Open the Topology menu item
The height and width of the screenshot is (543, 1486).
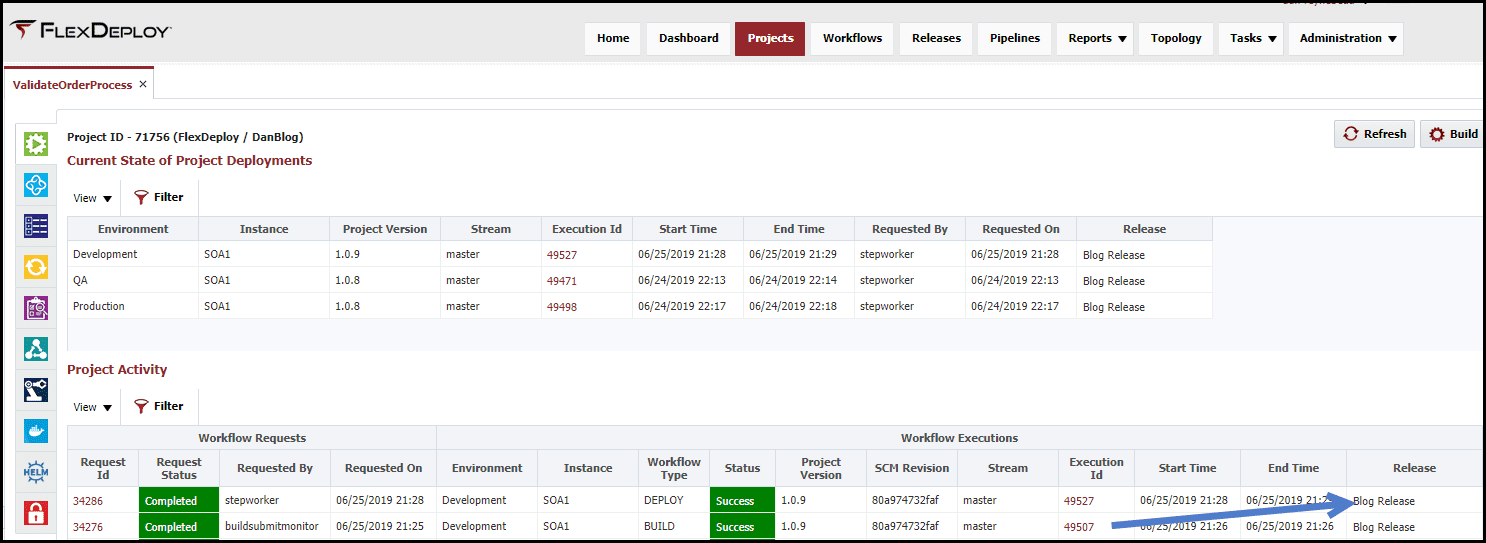[x=1176, y=38]
